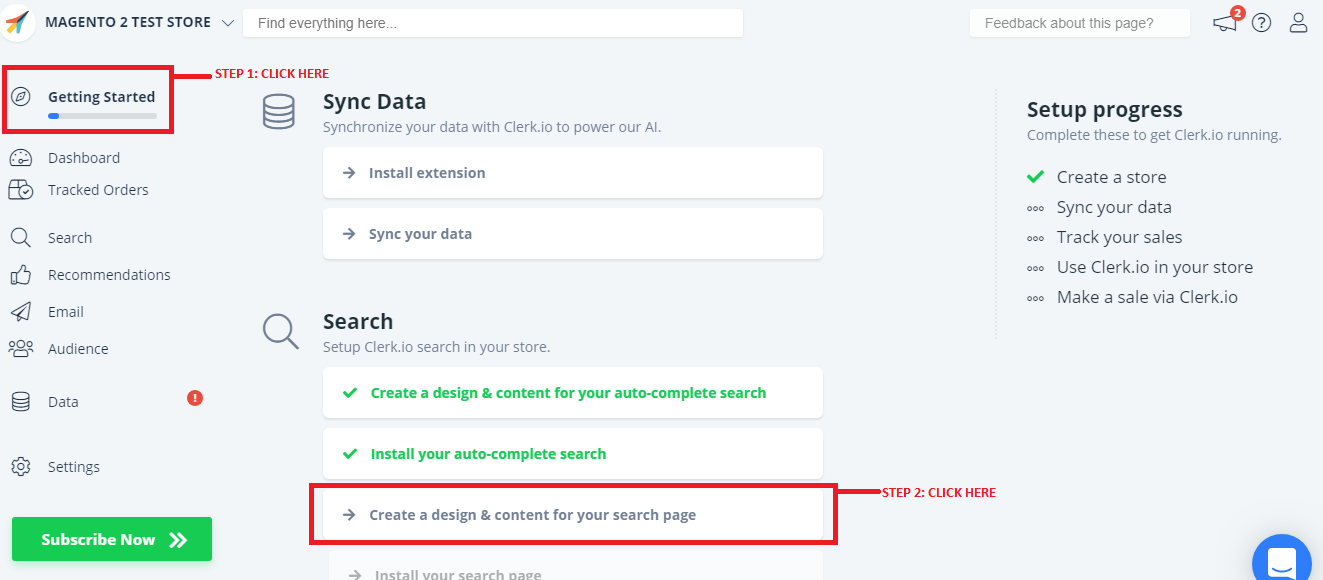Open completed Install your auto-complete search step
The height and width of the screenshot is (580, 1323).
(x=572, y=454)
